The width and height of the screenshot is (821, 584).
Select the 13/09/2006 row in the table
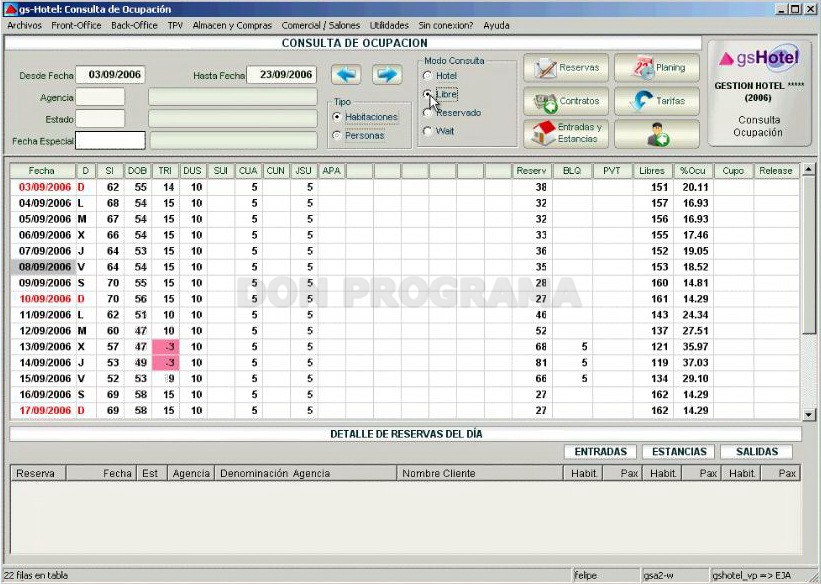tap(405, 347)
